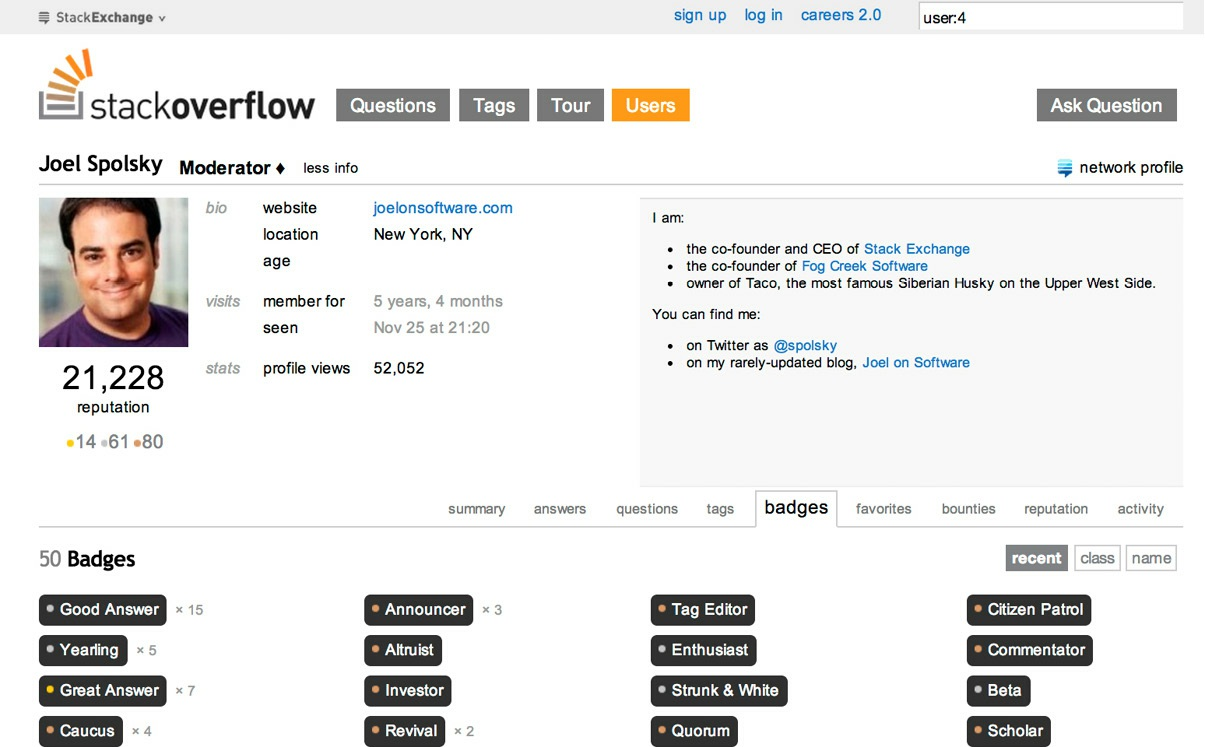Image resolution: width=1205 pixels, height=747 pixels.
Task: Open the Altruist badge
Action: pyautogui.click(x=403, y=650)
